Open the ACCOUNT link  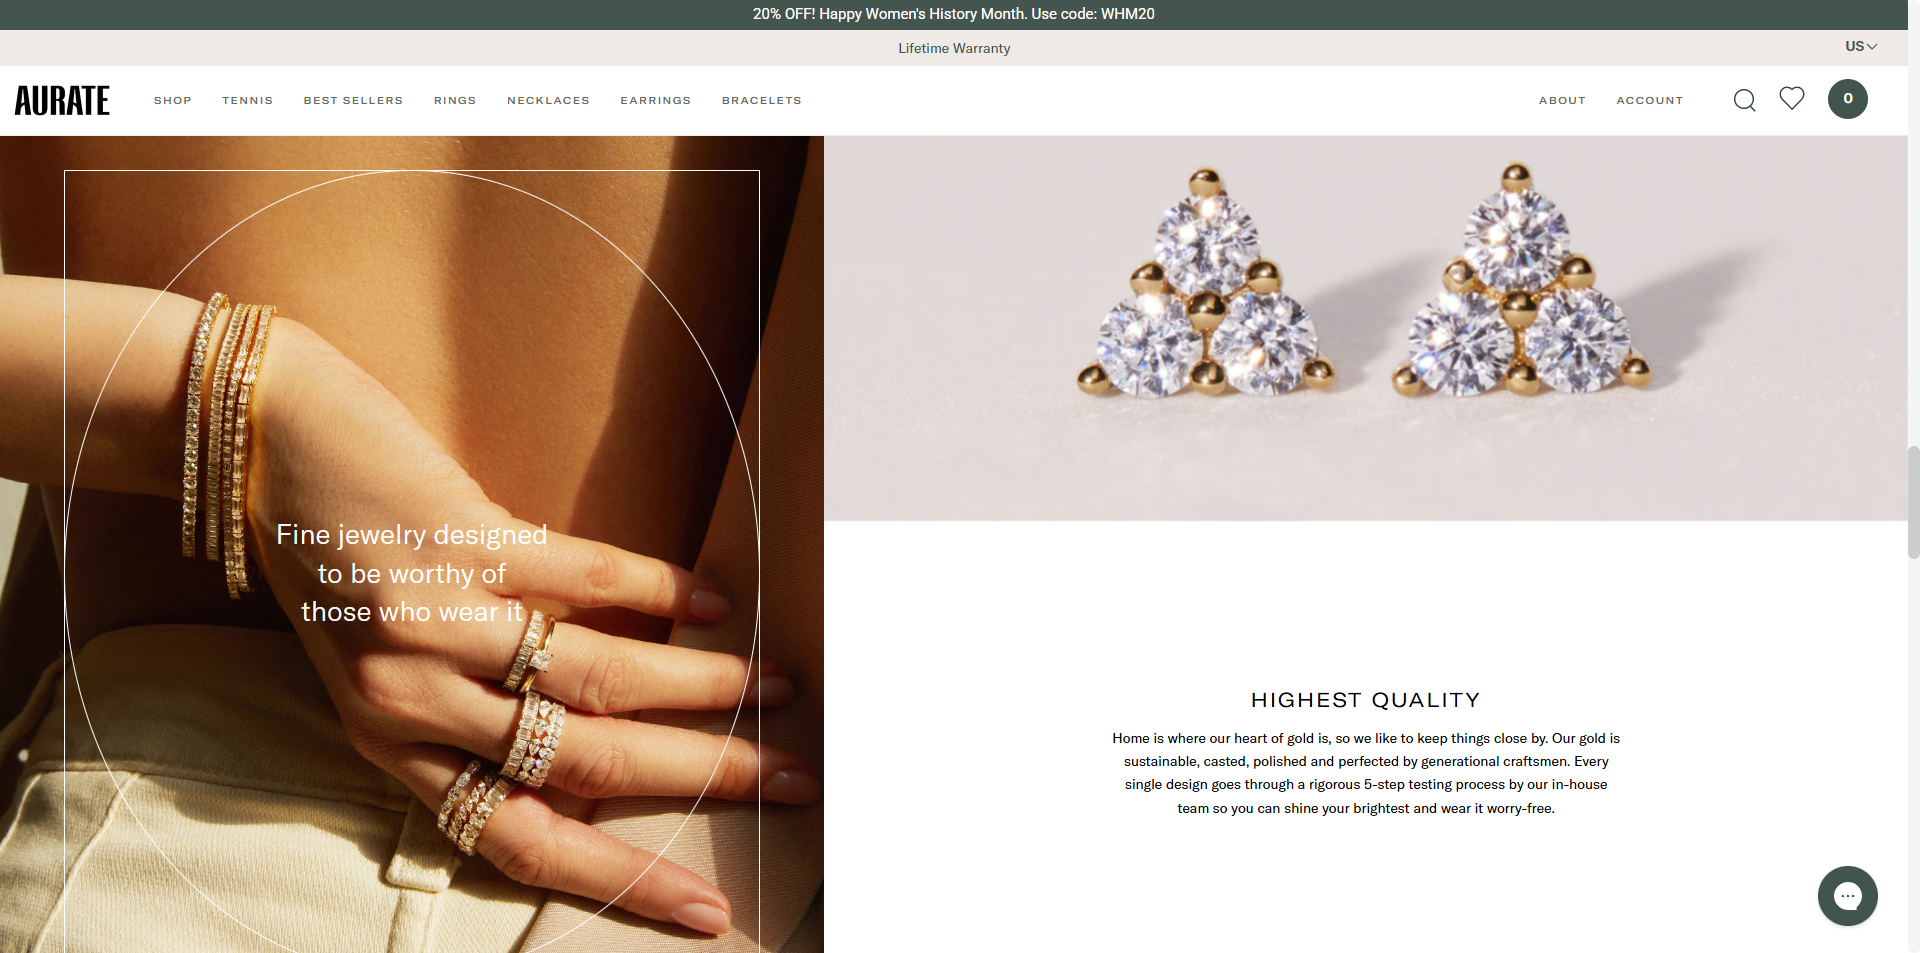click(1650, 100)
